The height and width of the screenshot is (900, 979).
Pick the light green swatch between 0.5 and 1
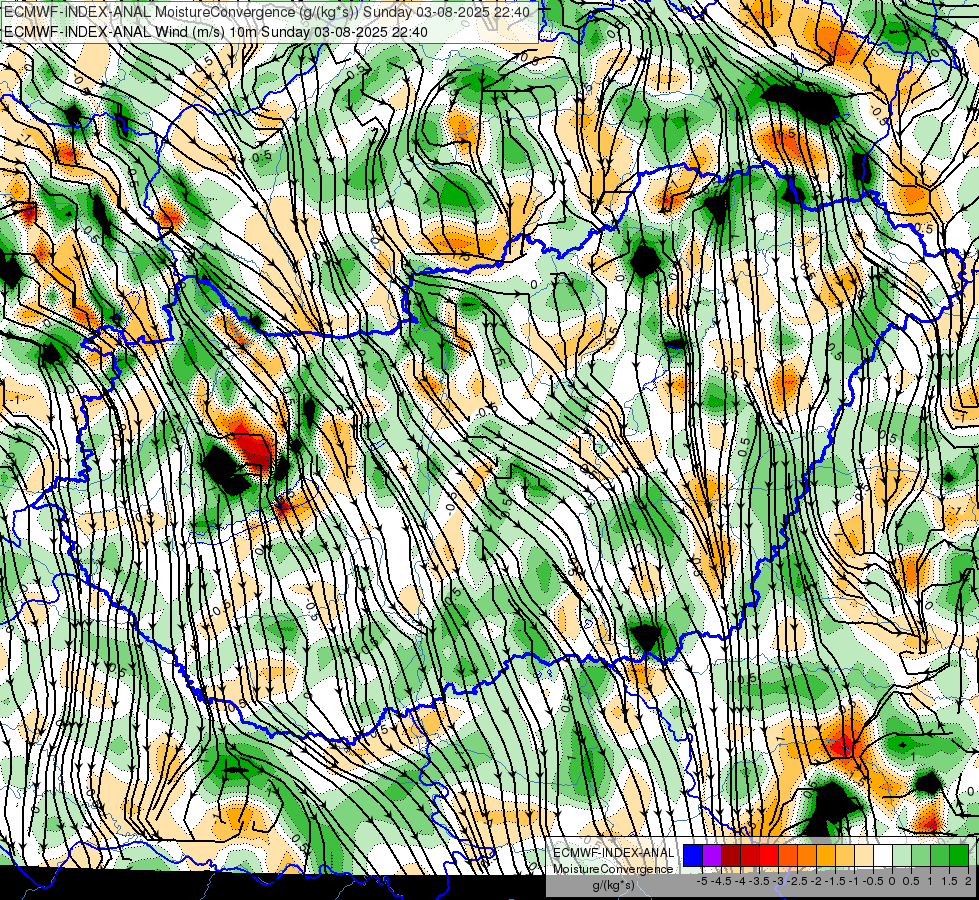tap(921, 856)
